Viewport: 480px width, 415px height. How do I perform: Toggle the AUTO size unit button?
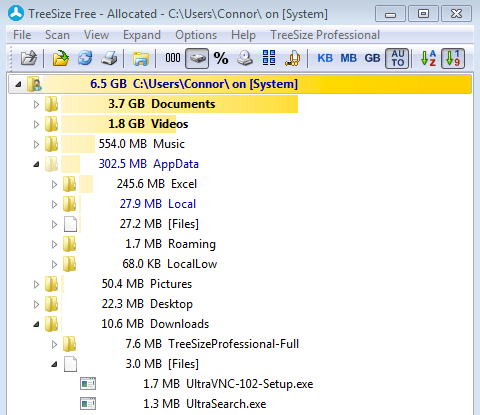[397, 58]
